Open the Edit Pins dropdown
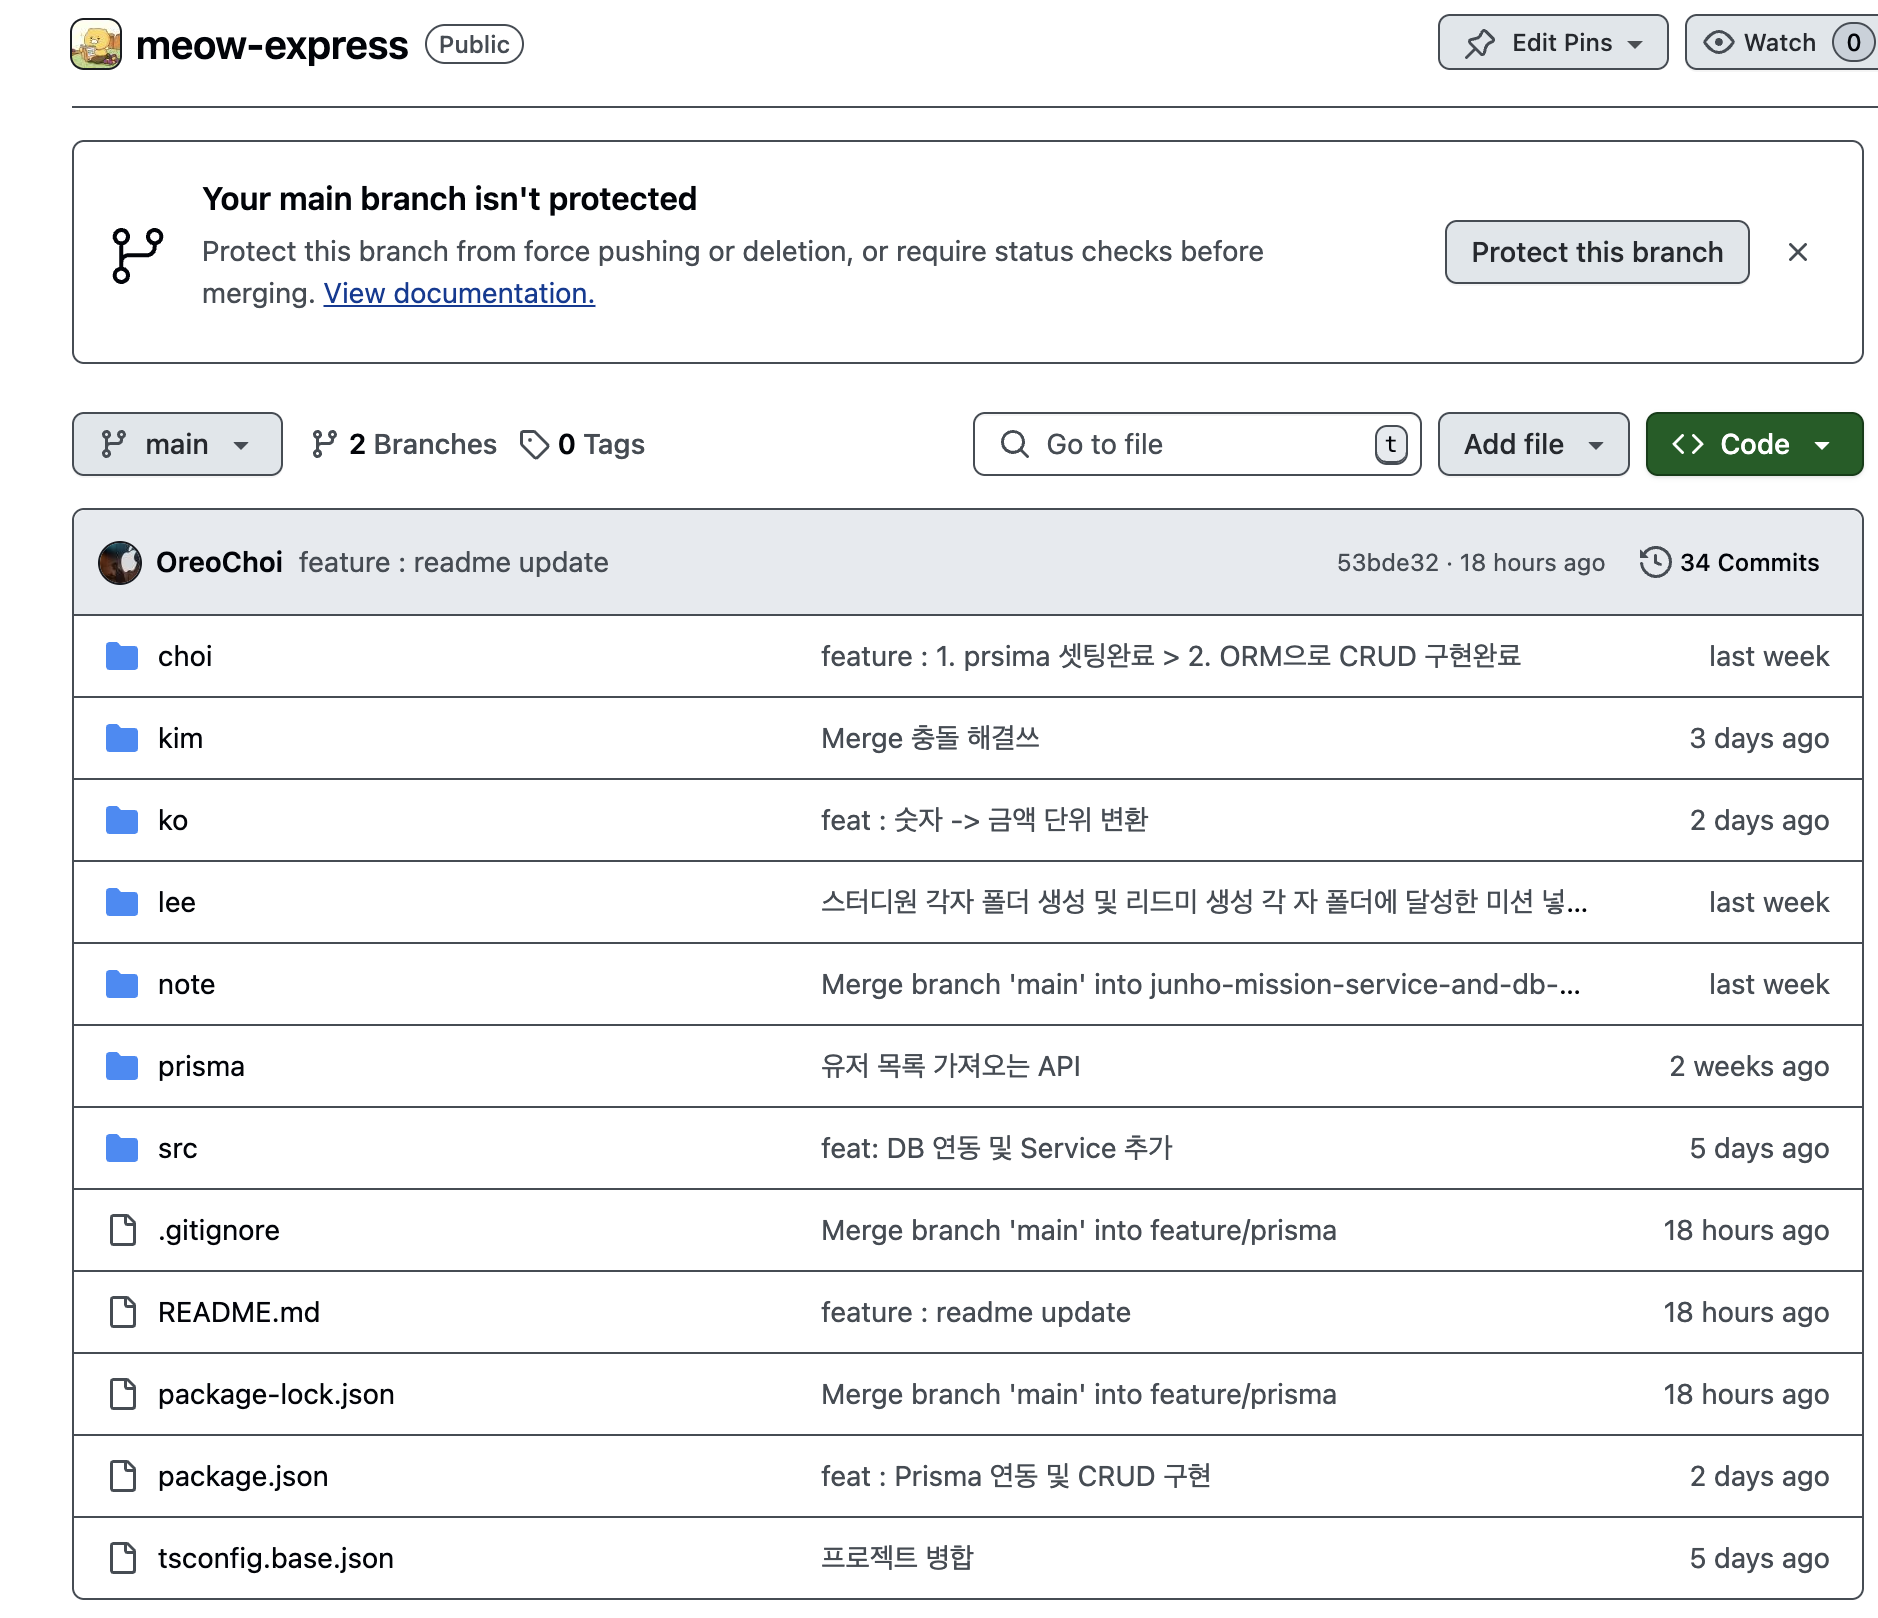Viewport: 1878px width, 1618px height. tap(1552, 43)
